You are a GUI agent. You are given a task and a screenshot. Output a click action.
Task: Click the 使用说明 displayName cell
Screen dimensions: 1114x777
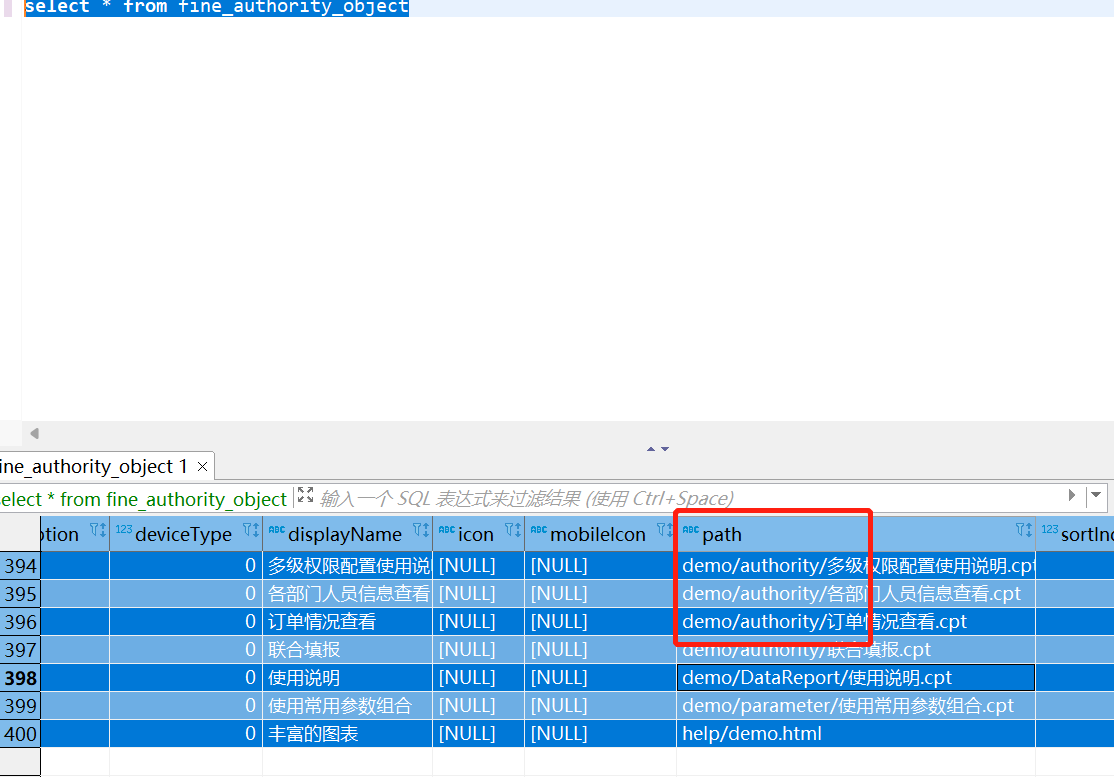[x=347, y=678]
